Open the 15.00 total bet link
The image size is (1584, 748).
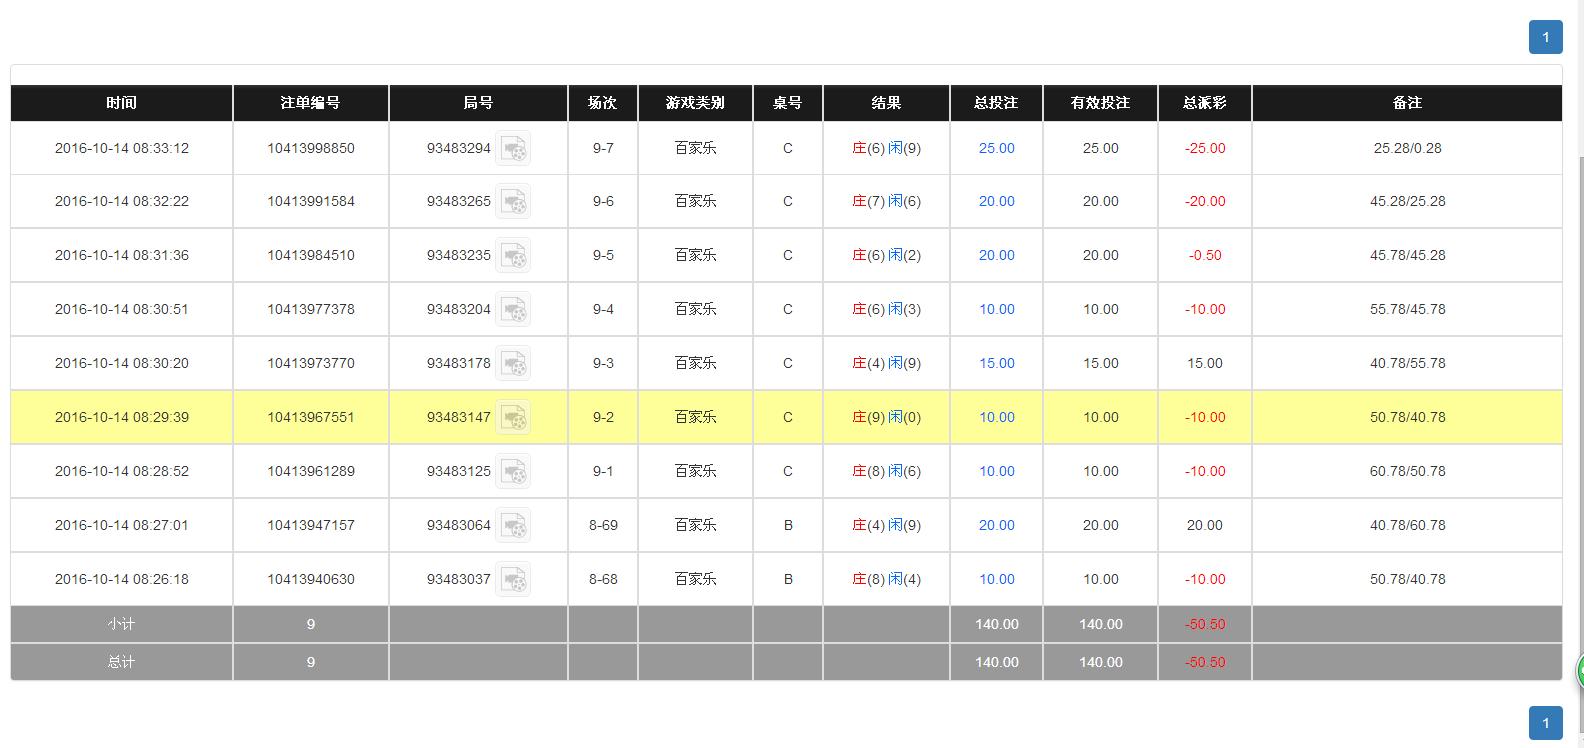coord(996,363)
